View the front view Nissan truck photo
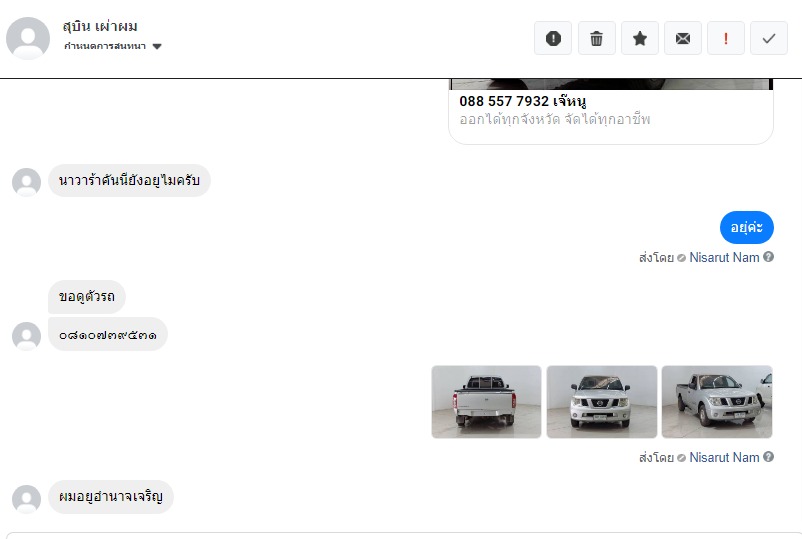The height and width of the screenshot is (539, 802). [602, 401]
